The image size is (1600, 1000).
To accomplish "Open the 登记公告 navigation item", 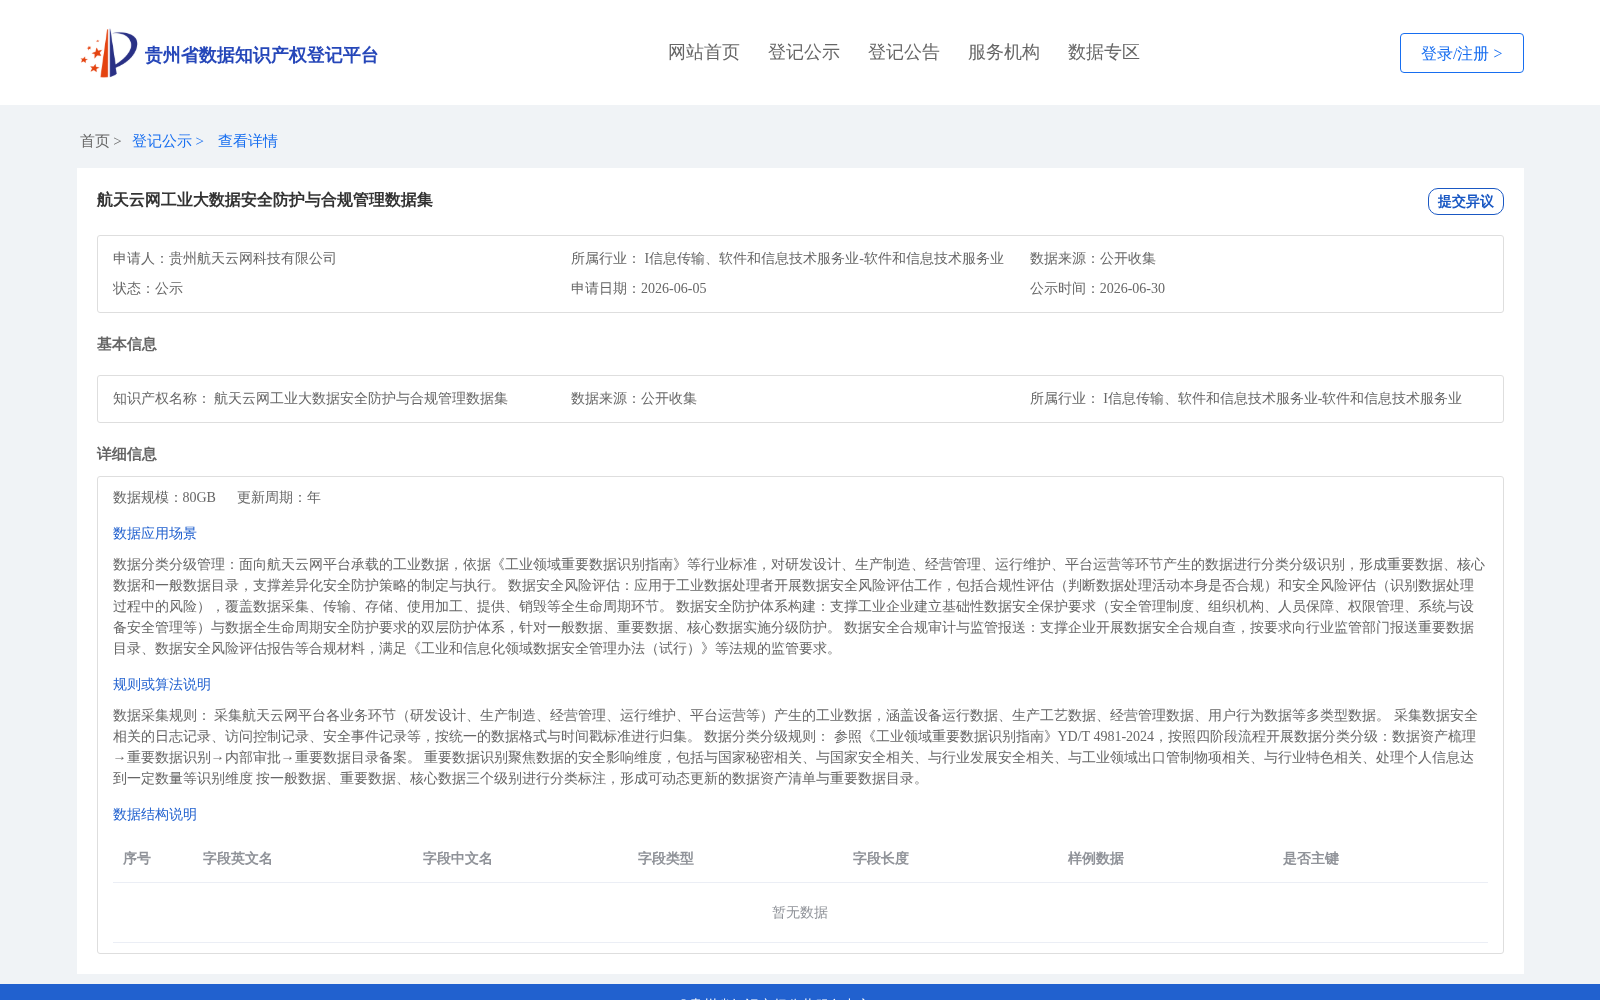I will click(904, 52).
